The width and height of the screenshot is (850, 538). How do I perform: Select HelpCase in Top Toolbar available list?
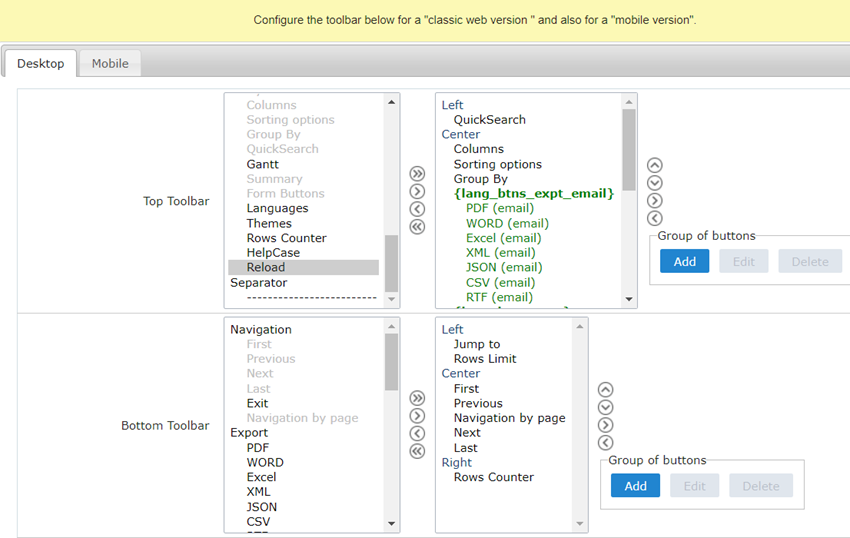coord(273,253)
